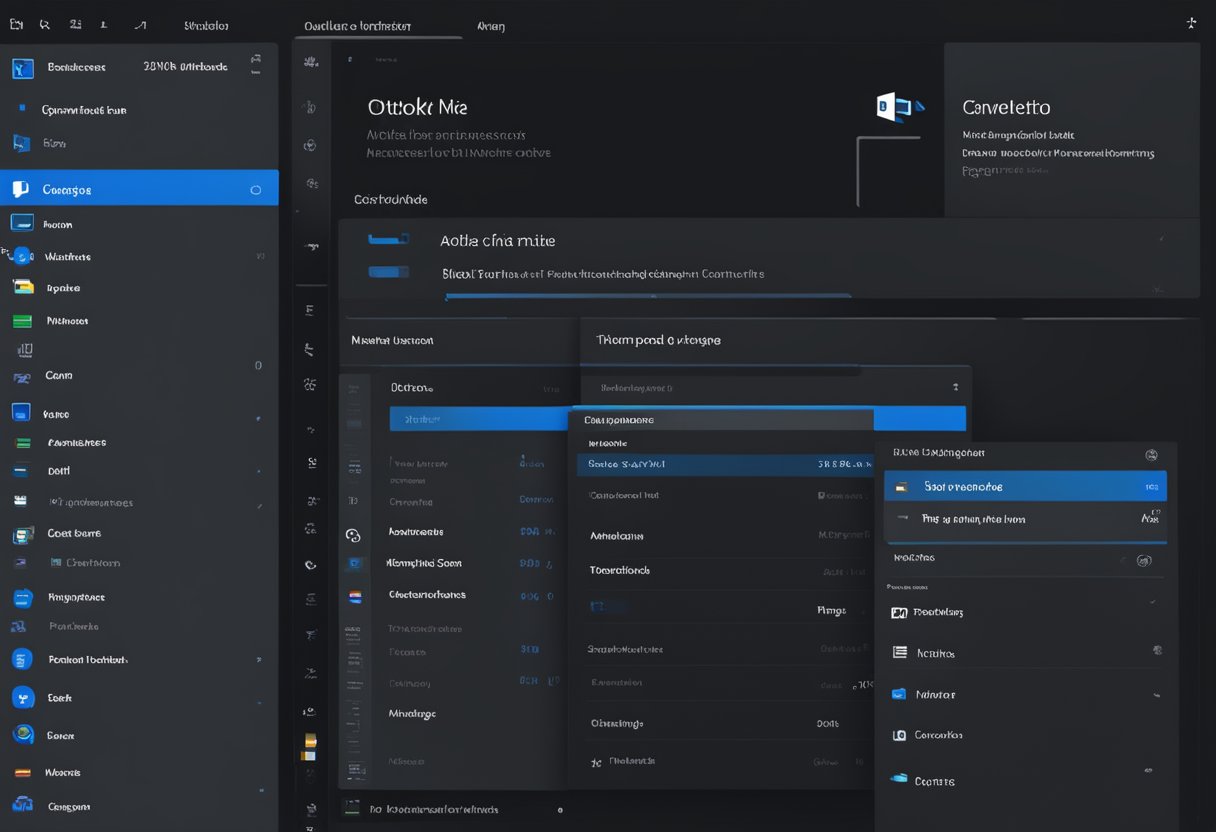The image size is (1216, 832).
Task: Click the globe icon in the lower sidebar
Action: point(22,734)
